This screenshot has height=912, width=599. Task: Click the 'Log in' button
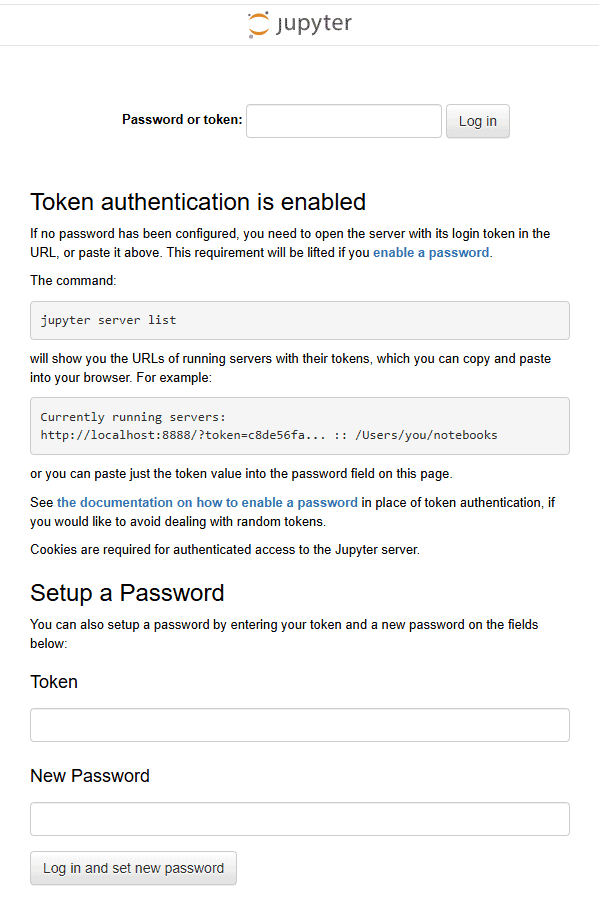[x=477, y=121]
